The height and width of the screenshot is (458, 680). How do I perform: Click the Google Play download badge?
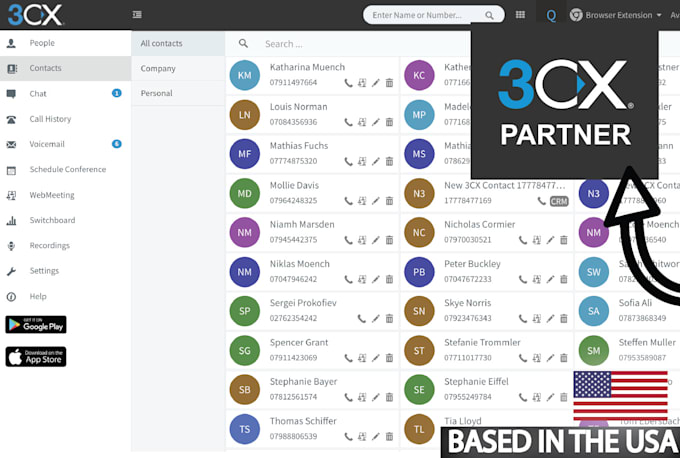36,324
